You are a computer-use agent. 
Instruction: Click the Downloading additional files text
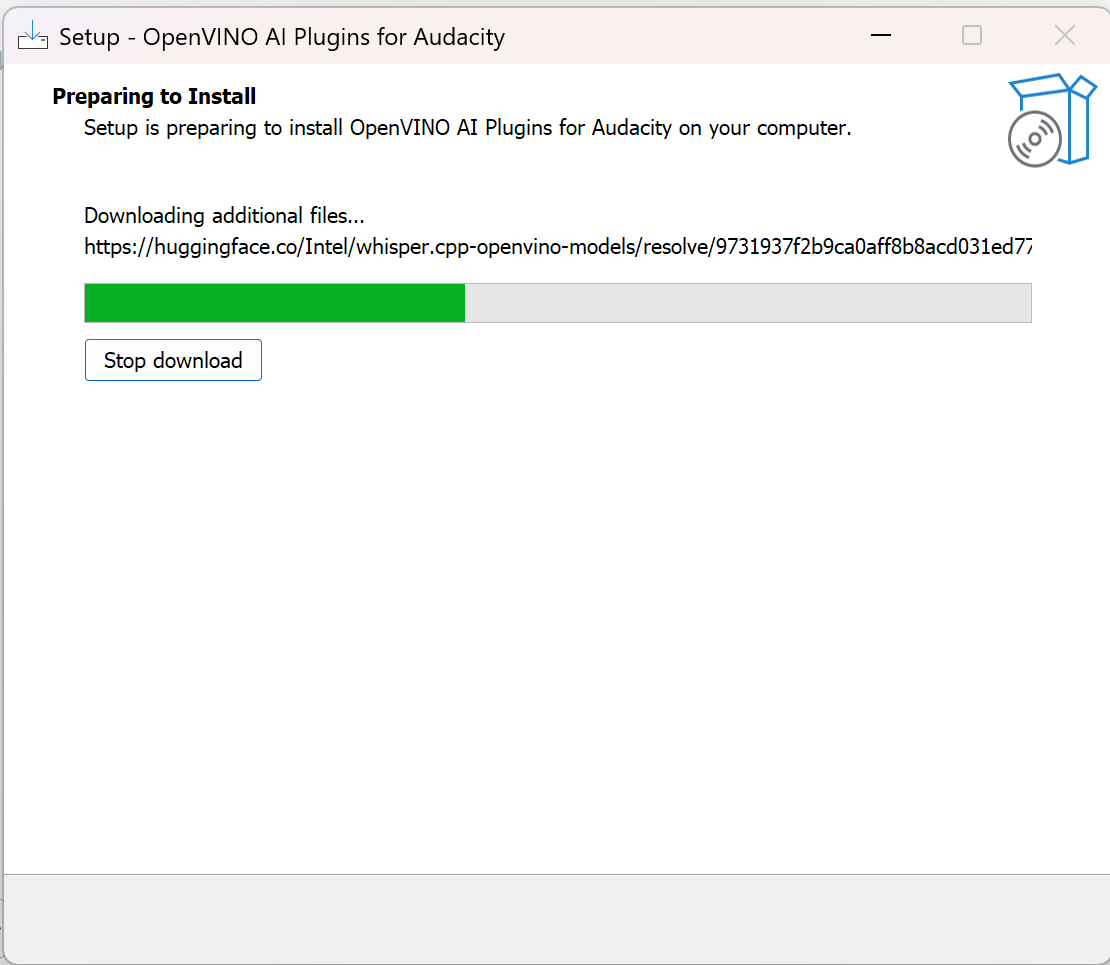[224, 215]
